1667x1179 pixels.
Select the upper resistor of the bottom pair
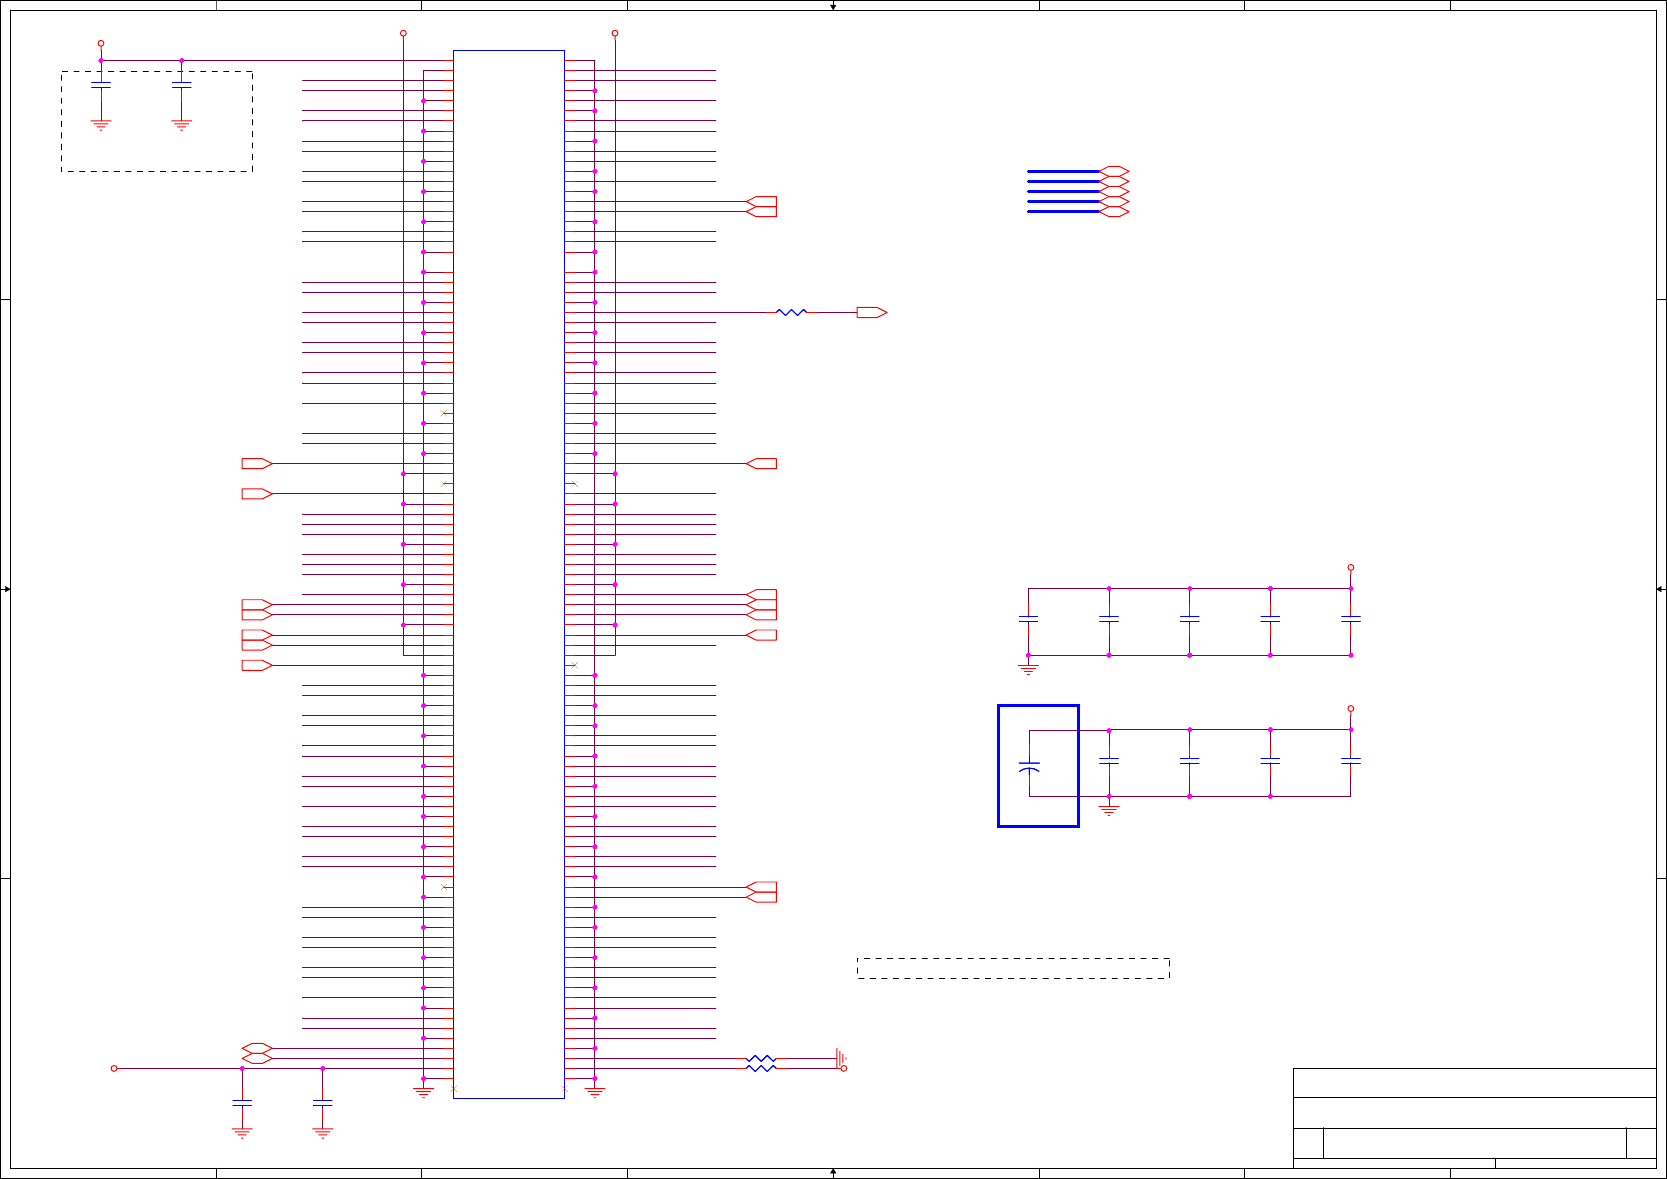(x=761, y=1058)
